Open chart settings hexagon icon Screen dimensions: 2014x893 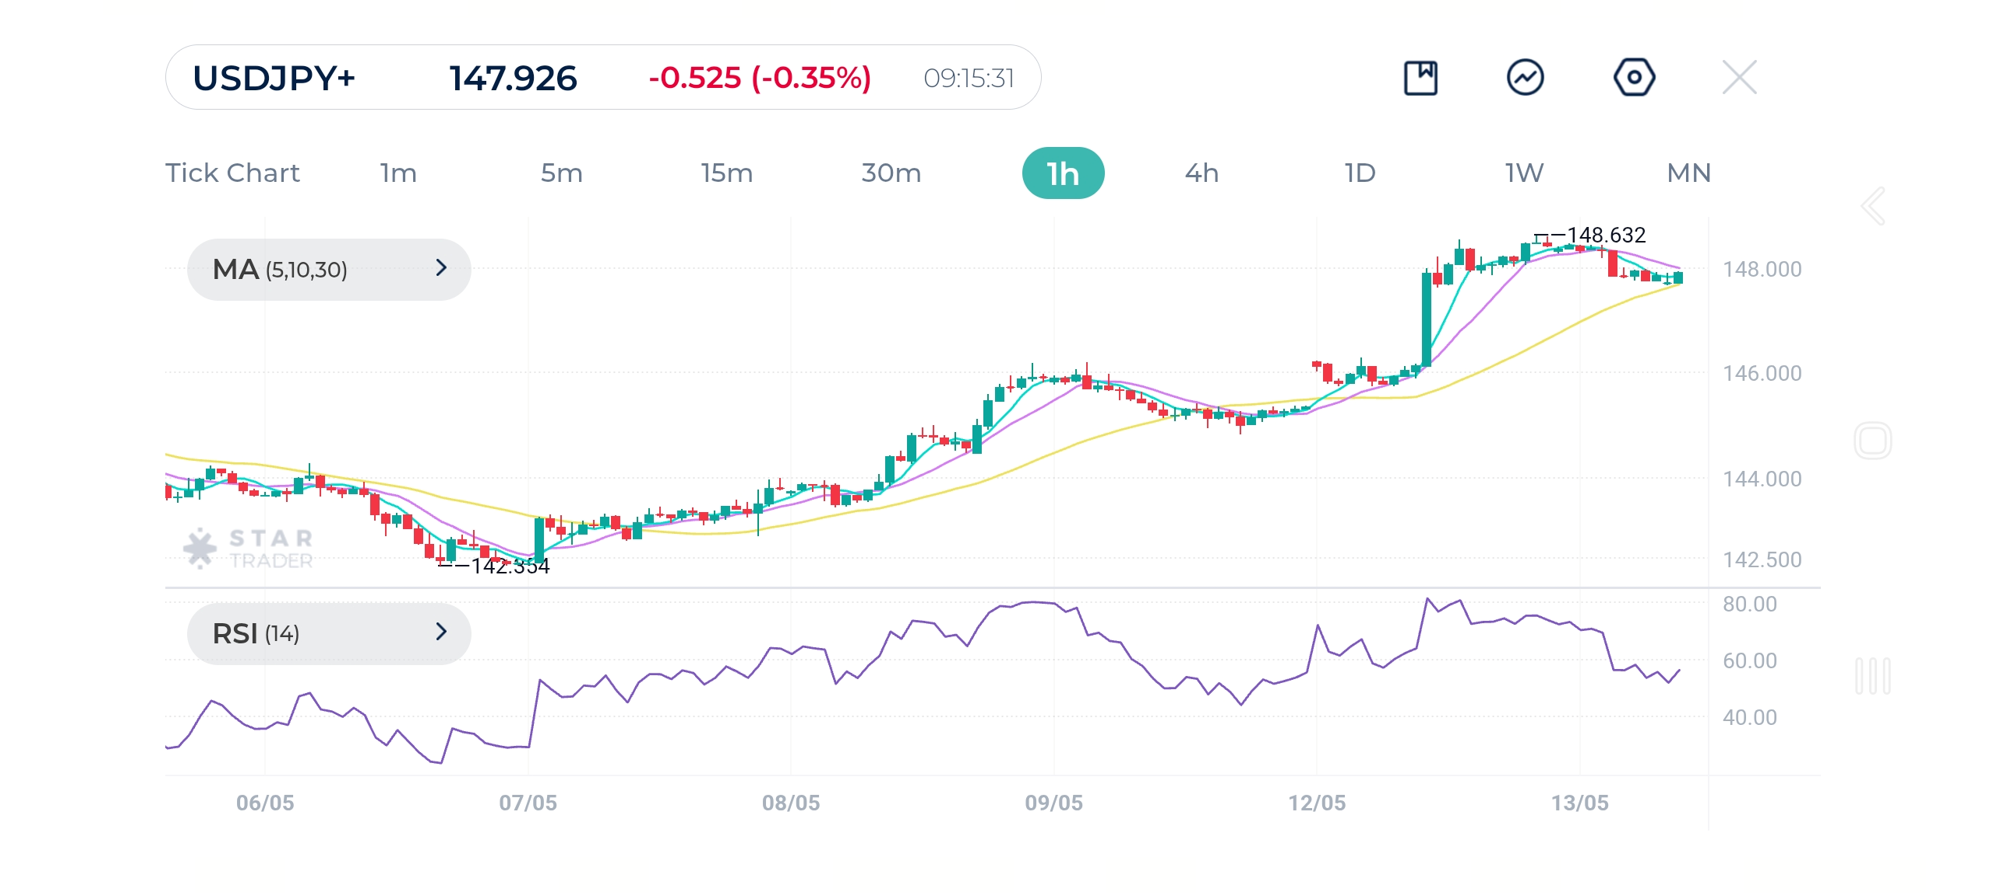1634,78
